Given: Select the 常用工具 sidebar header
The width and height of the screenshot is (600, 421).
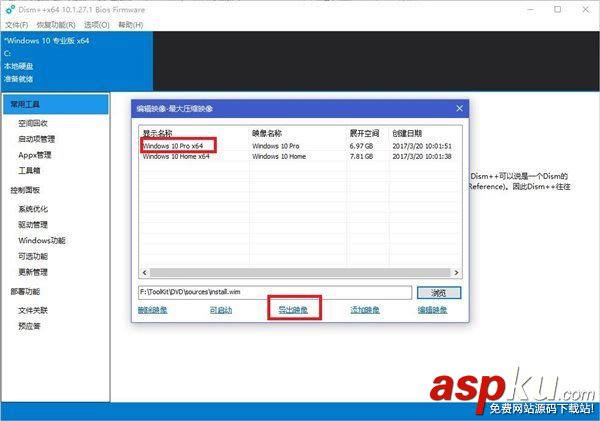Looking at the screenshot, I should pos(55,104).
